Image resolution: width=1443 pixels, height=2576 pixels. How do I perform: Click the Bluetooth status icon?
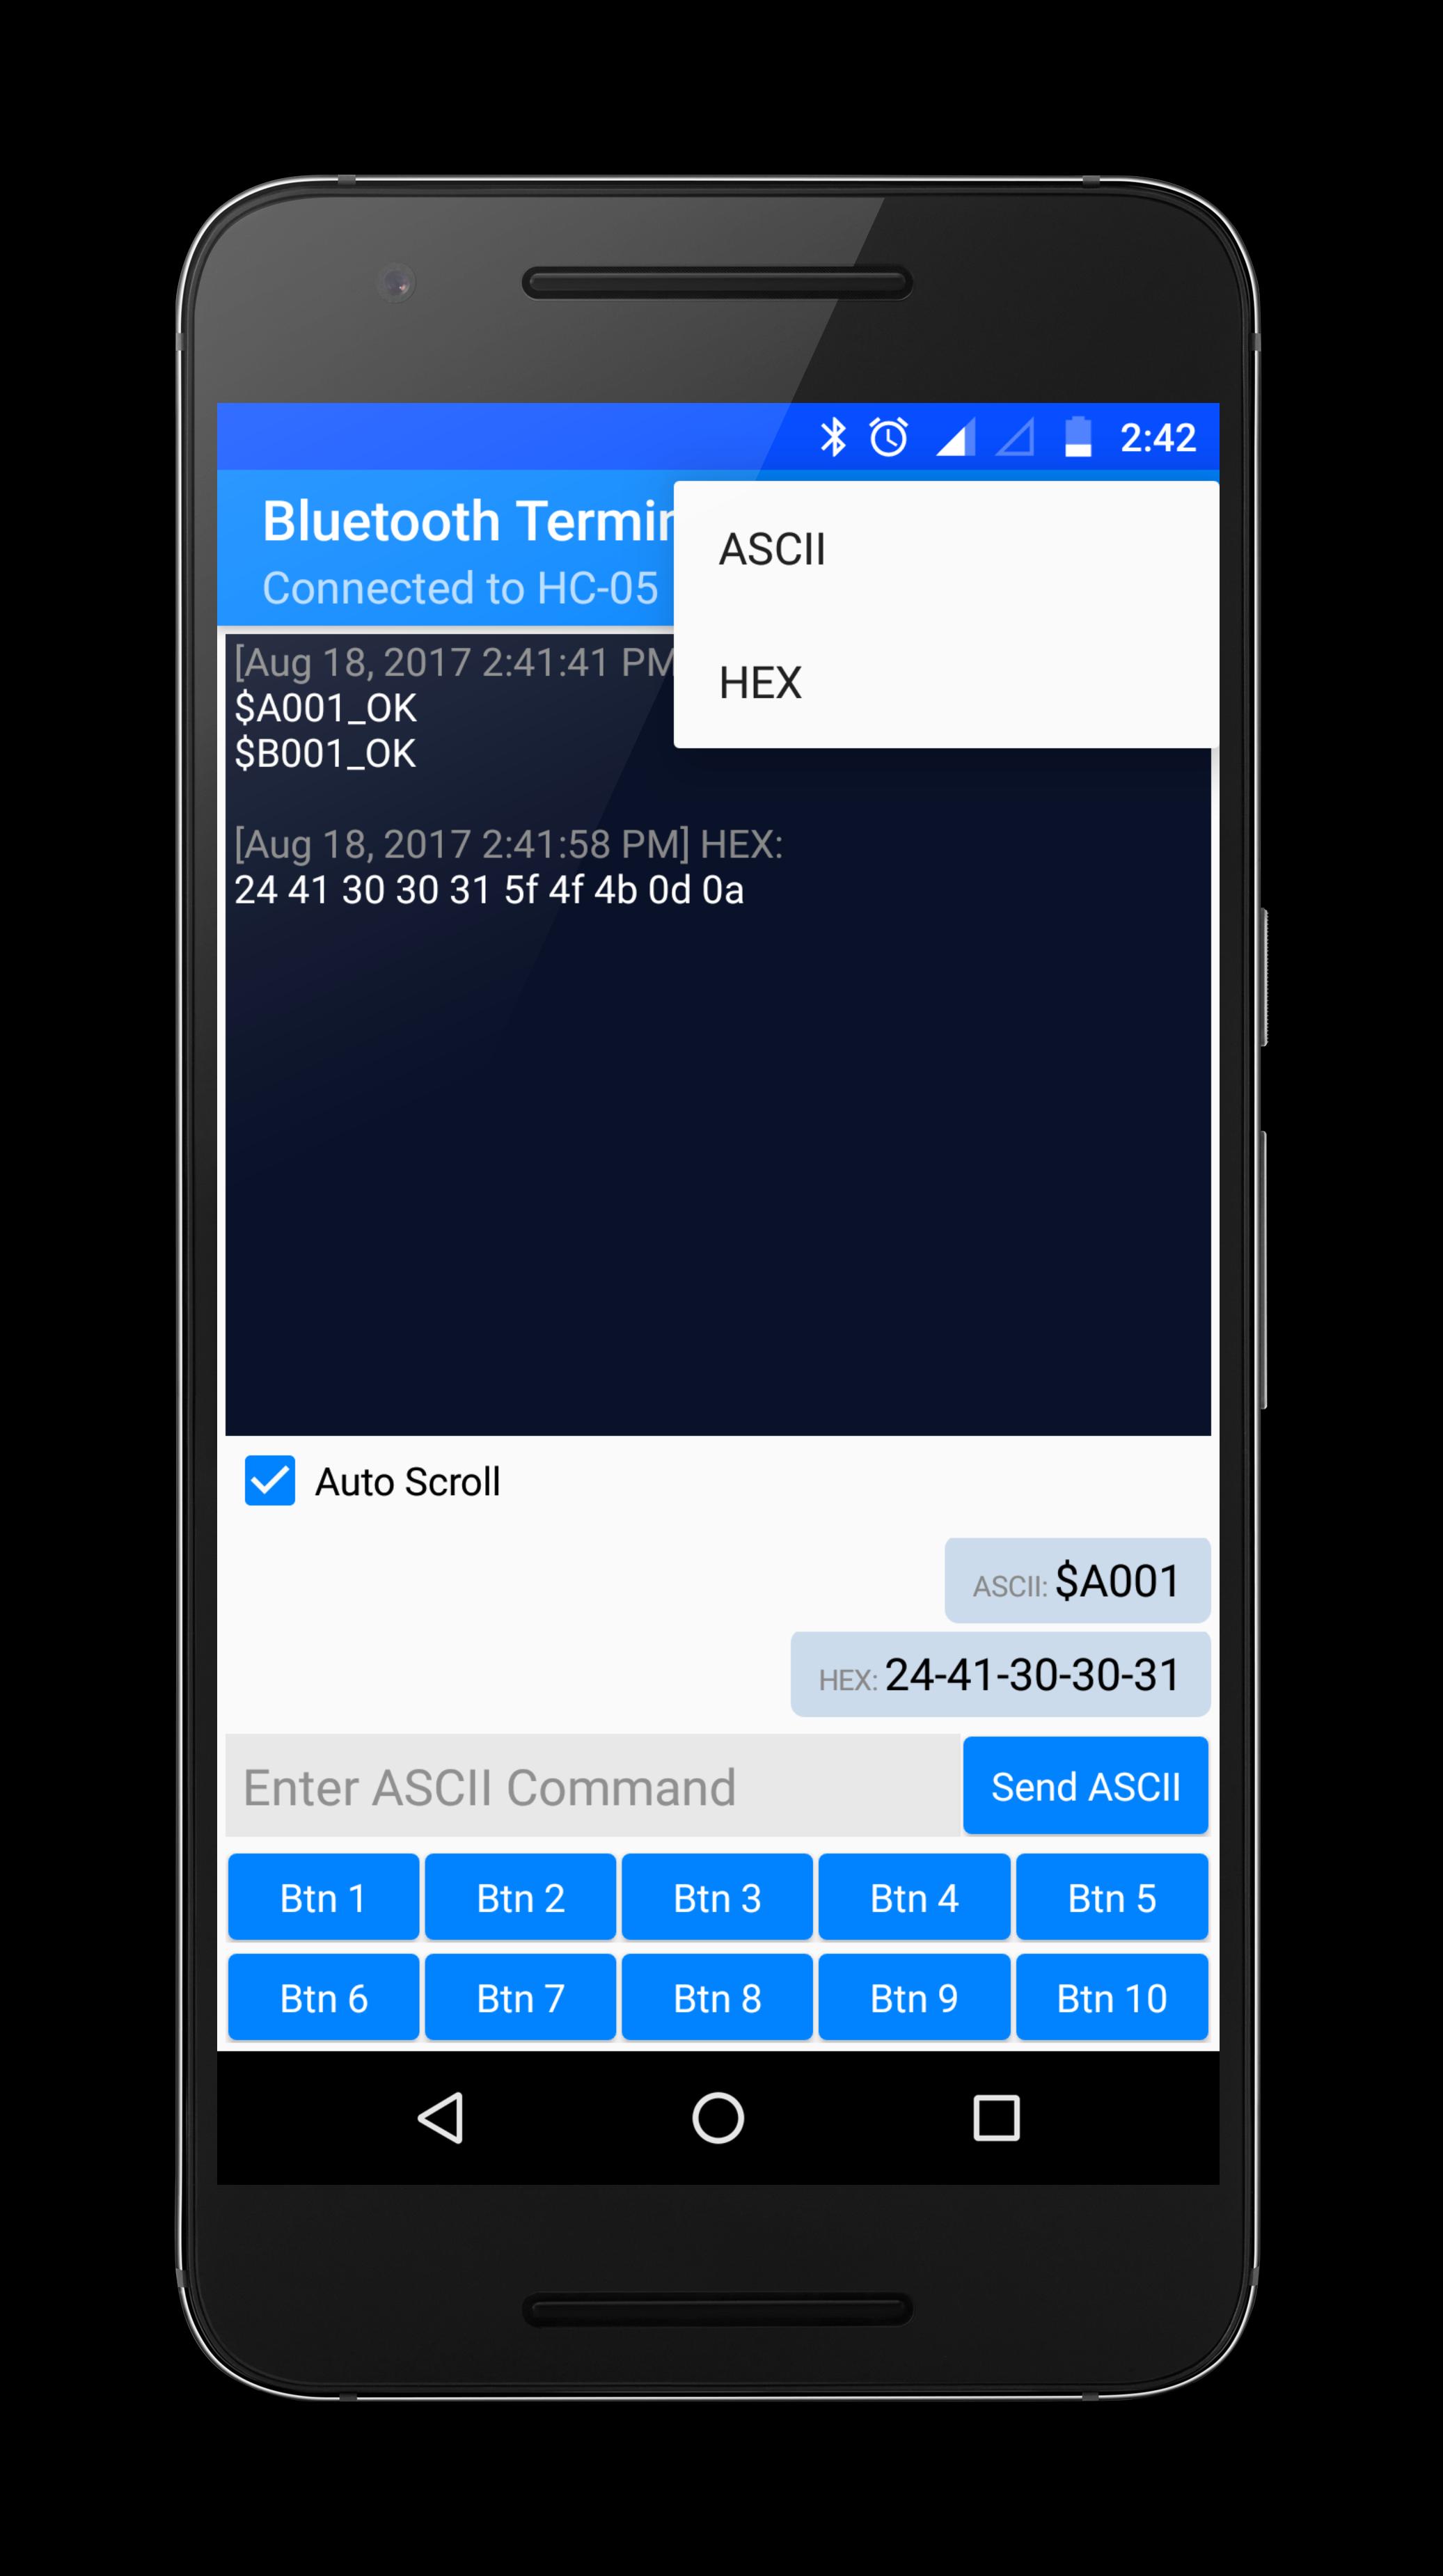[833, 437]
